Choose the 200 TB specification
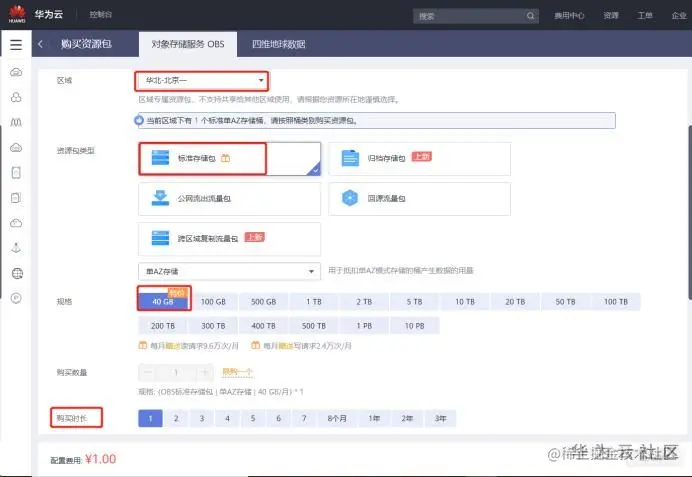 [x=163, y=326]
